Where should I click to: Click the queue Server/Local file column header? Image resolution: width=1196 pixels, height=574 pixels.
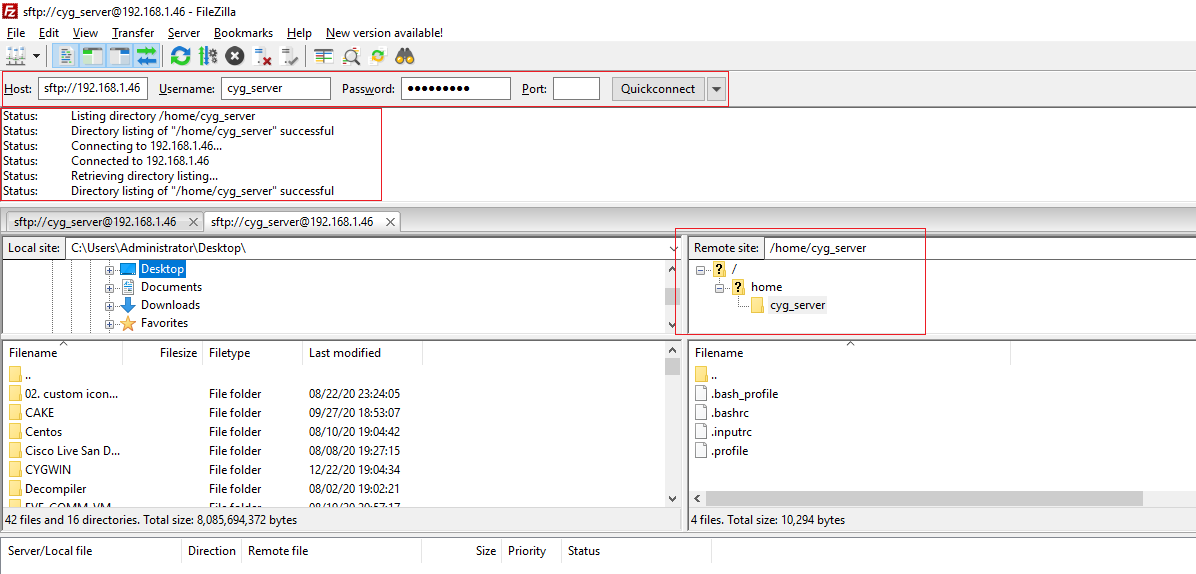[92, 551]
